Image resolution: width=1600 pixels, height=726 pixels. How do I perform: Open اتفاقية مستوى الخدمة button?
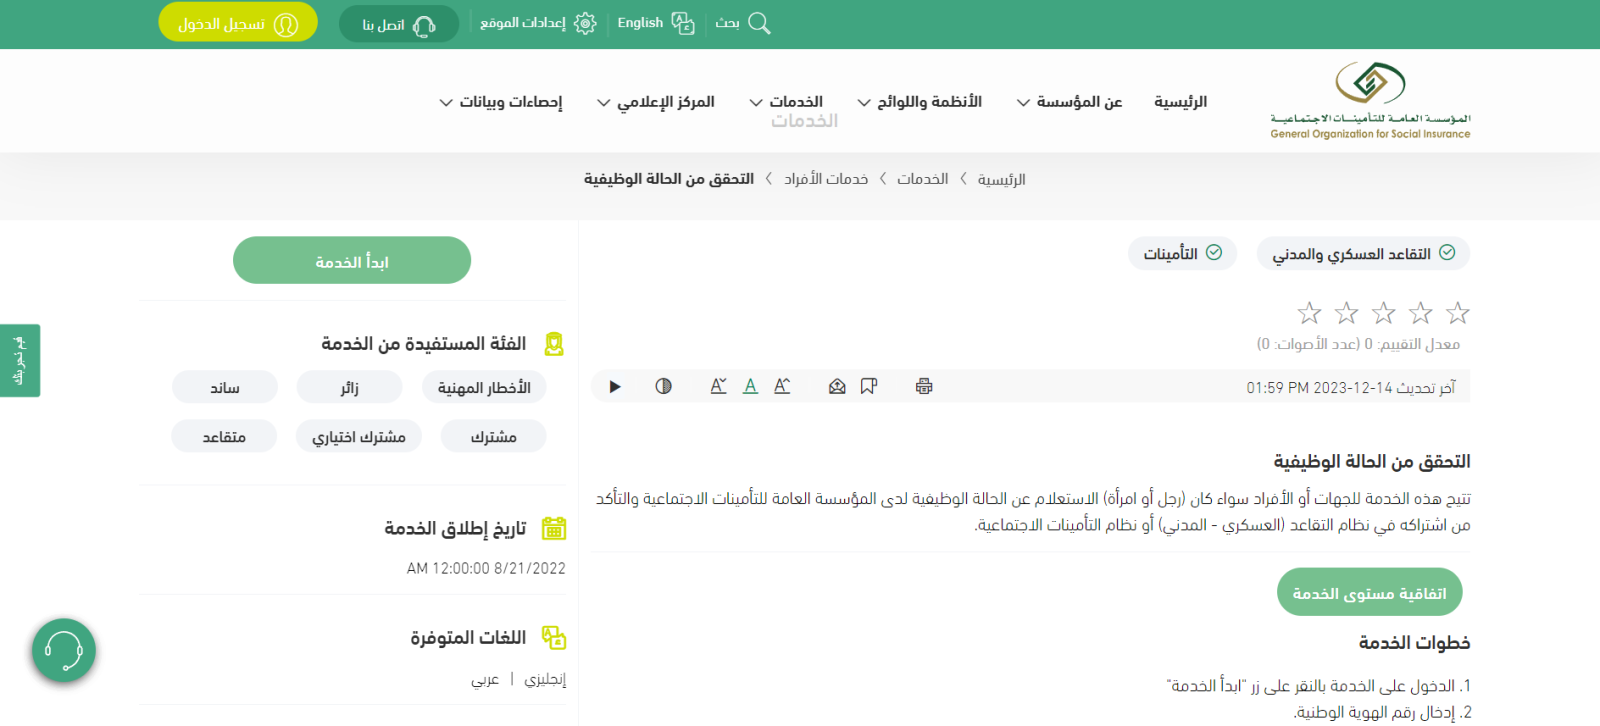point(1369,593)
